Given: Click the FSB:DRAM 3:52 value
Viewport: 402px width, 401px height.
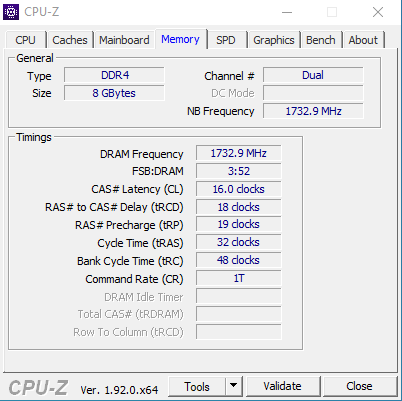Looking at the screenshot, I should [239, 171].
